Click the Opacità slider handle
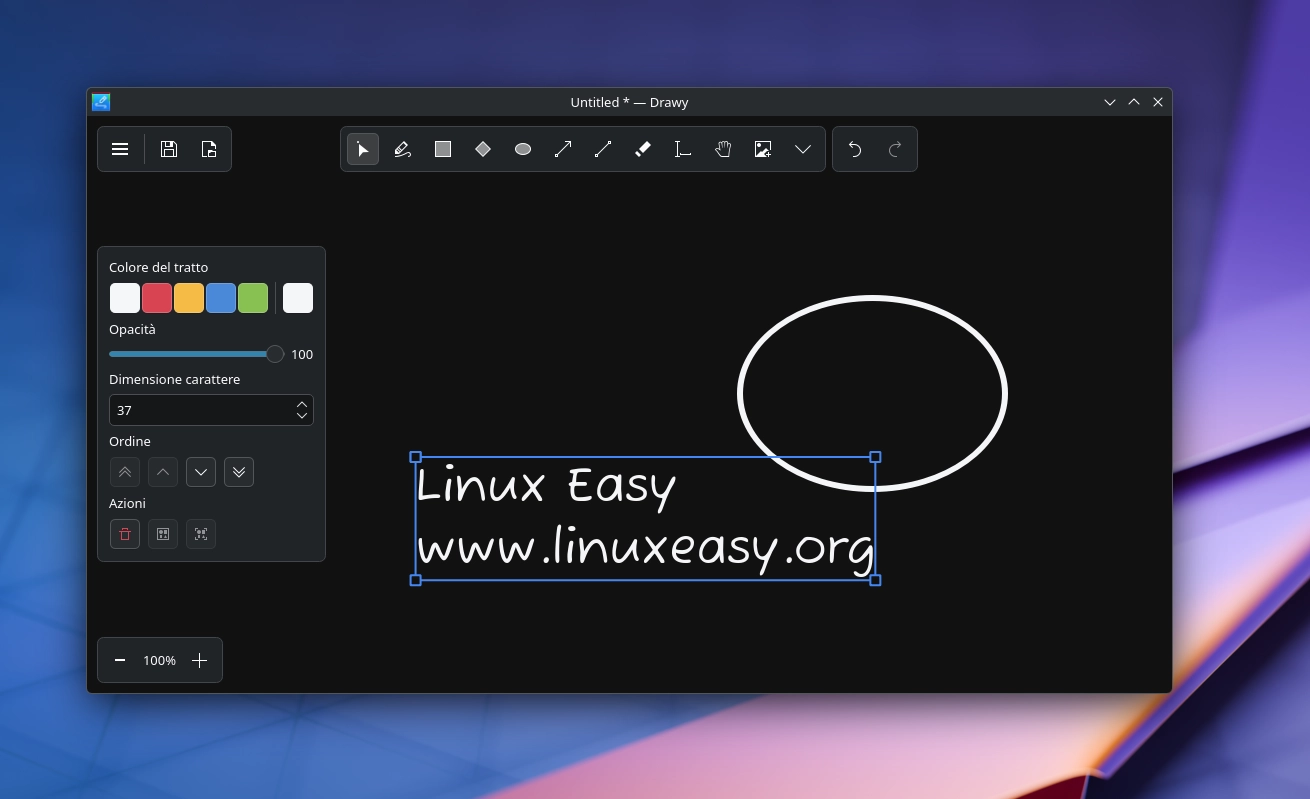Screen dimensions: 1310x799 point(275,354)
